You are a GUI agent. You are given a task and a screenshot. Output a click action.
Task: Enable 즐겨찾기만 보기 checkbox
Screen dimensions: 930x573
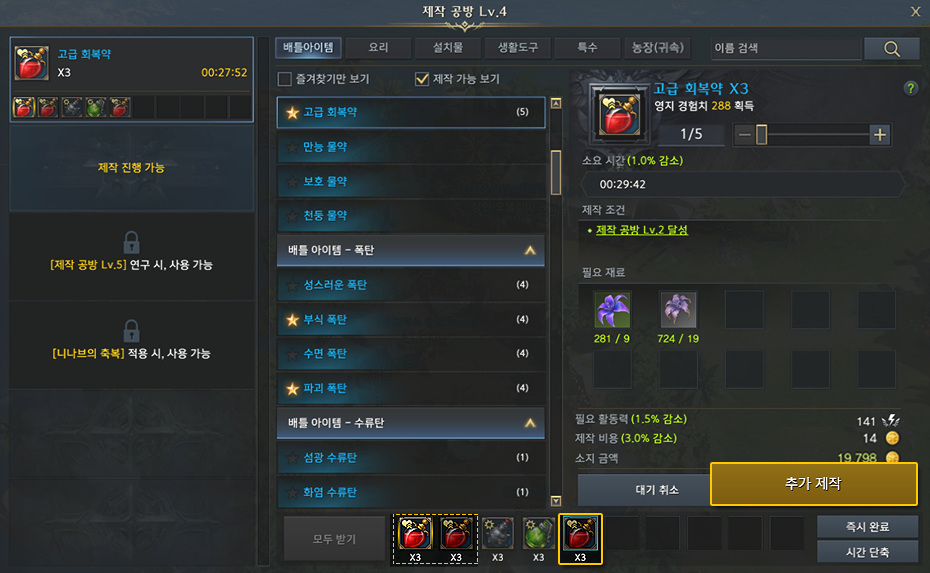[285, 79]
